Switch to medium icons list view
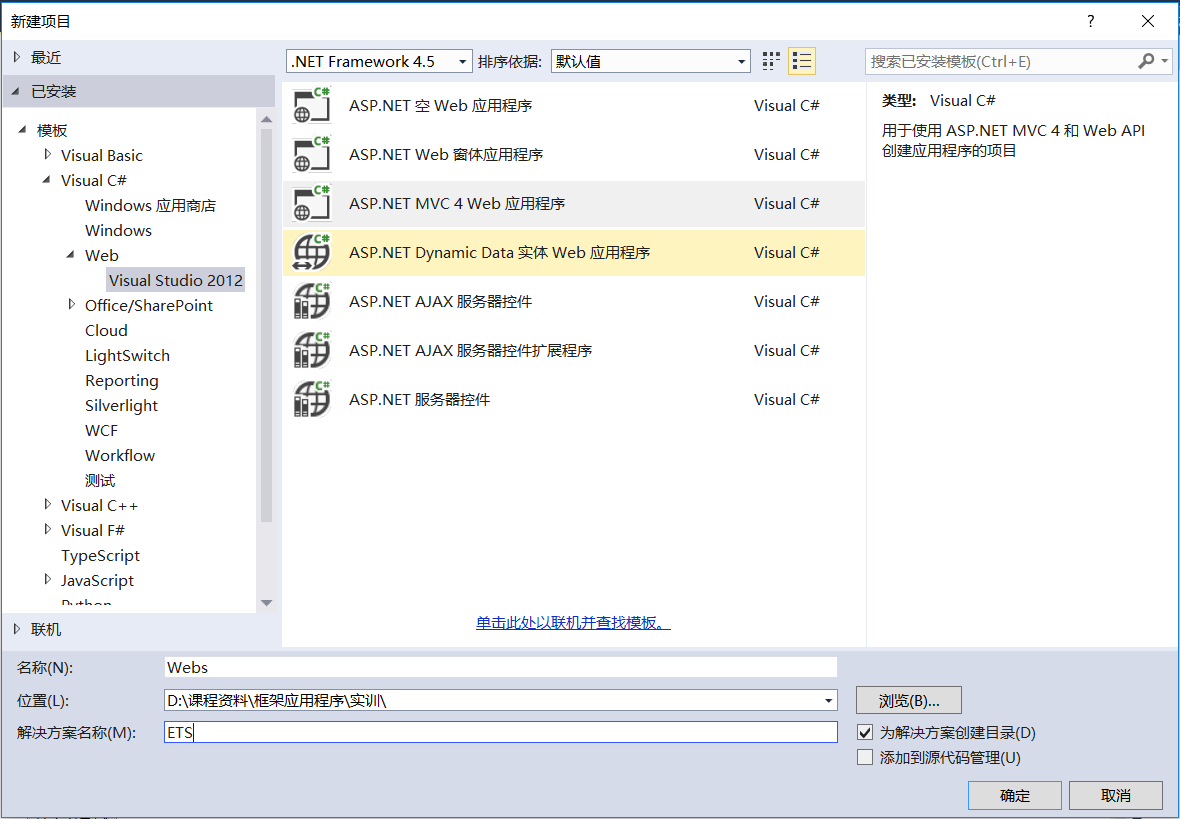The width and height of the screenshot is (1180, 819). click(x=802, y=61)
